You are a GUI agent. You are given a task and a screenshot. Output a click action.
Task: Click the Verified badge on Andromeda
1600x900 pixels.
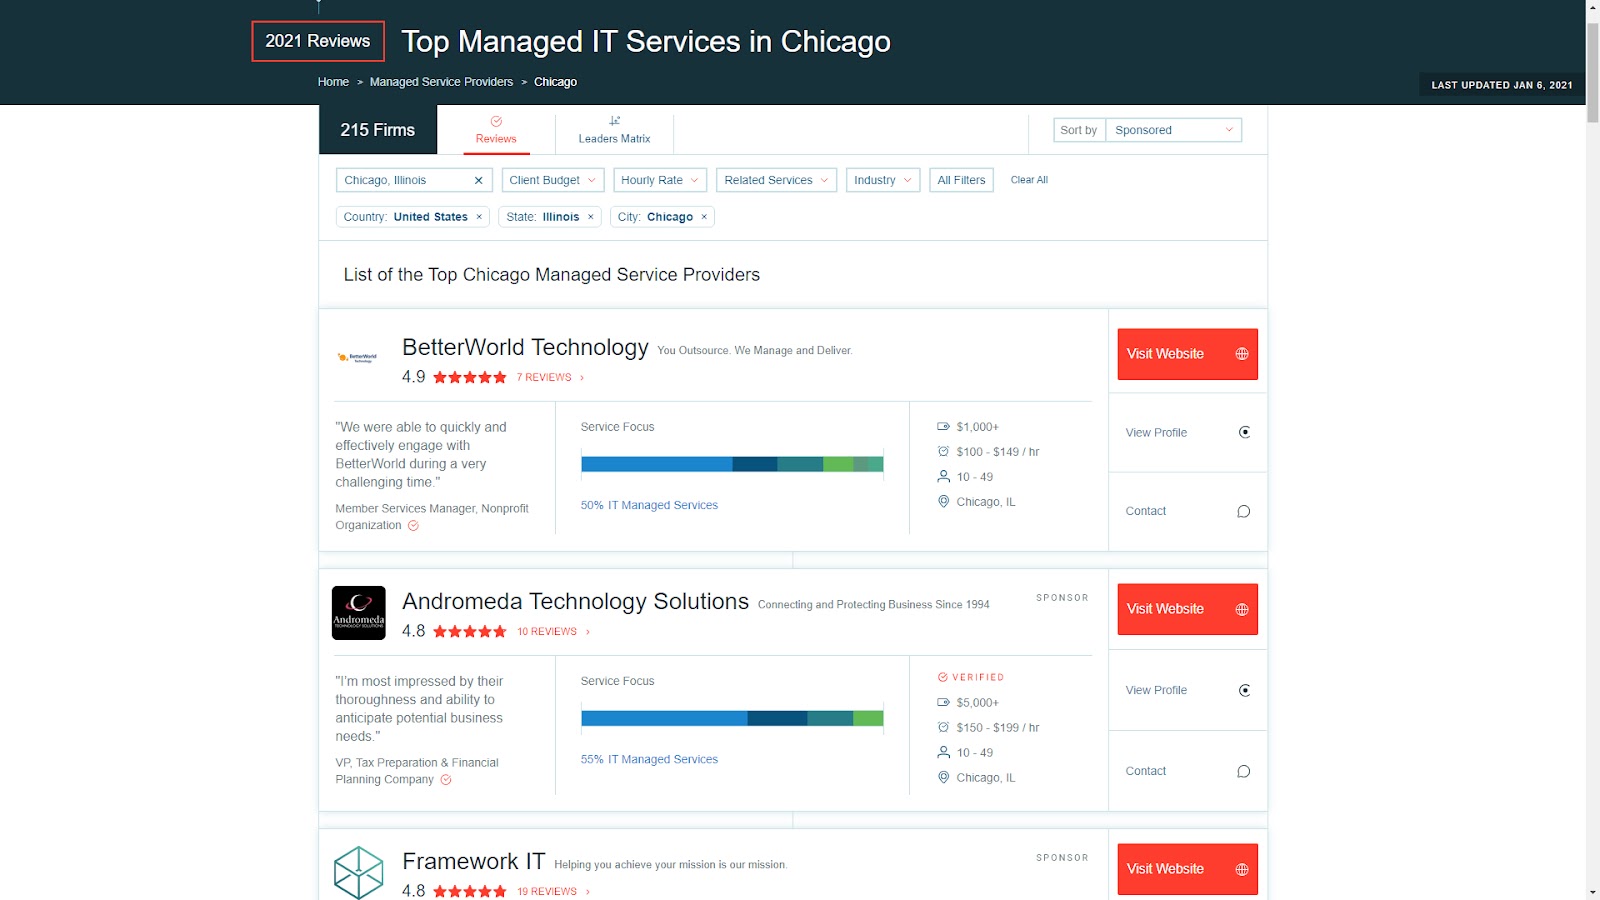coord(971,678)
